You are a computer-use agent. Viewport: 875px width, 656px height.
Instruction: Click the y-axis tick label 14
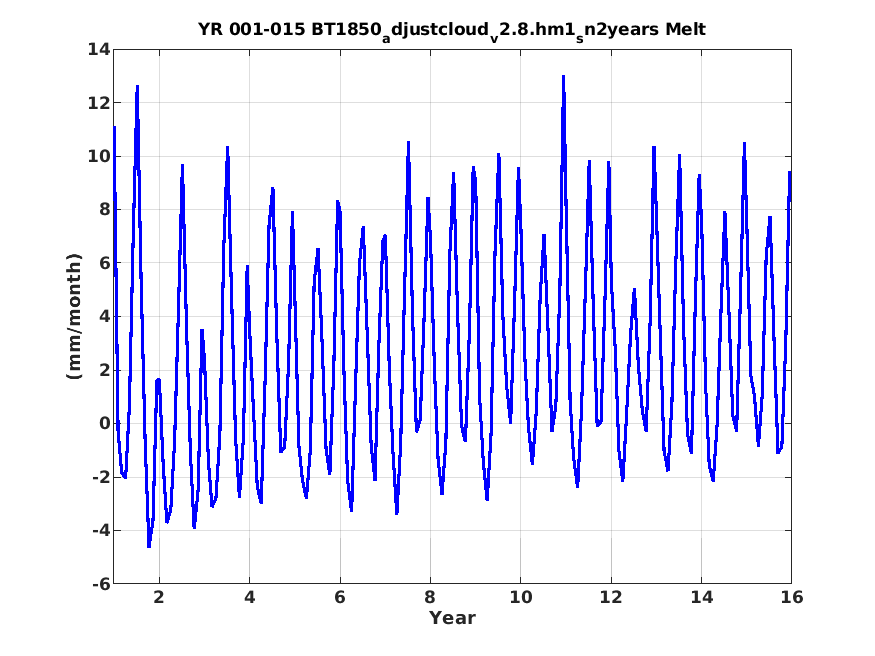click(x=99, y=49)
